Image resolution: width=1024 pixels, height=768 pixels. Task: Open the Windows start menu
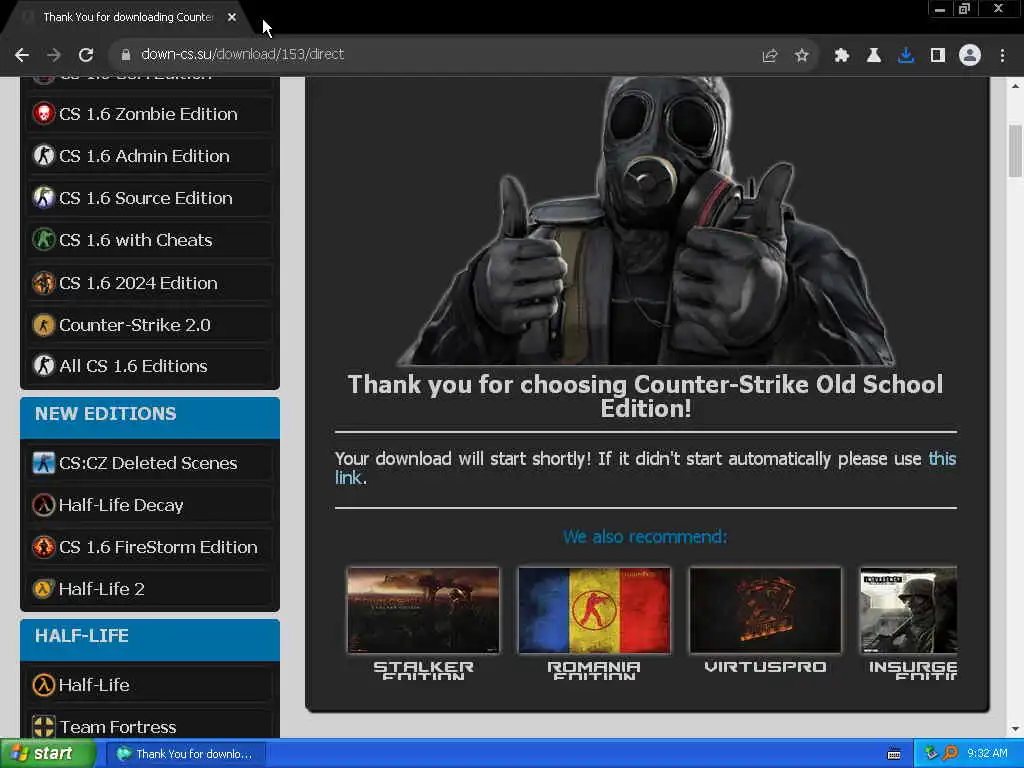click(x=47, y=754)
